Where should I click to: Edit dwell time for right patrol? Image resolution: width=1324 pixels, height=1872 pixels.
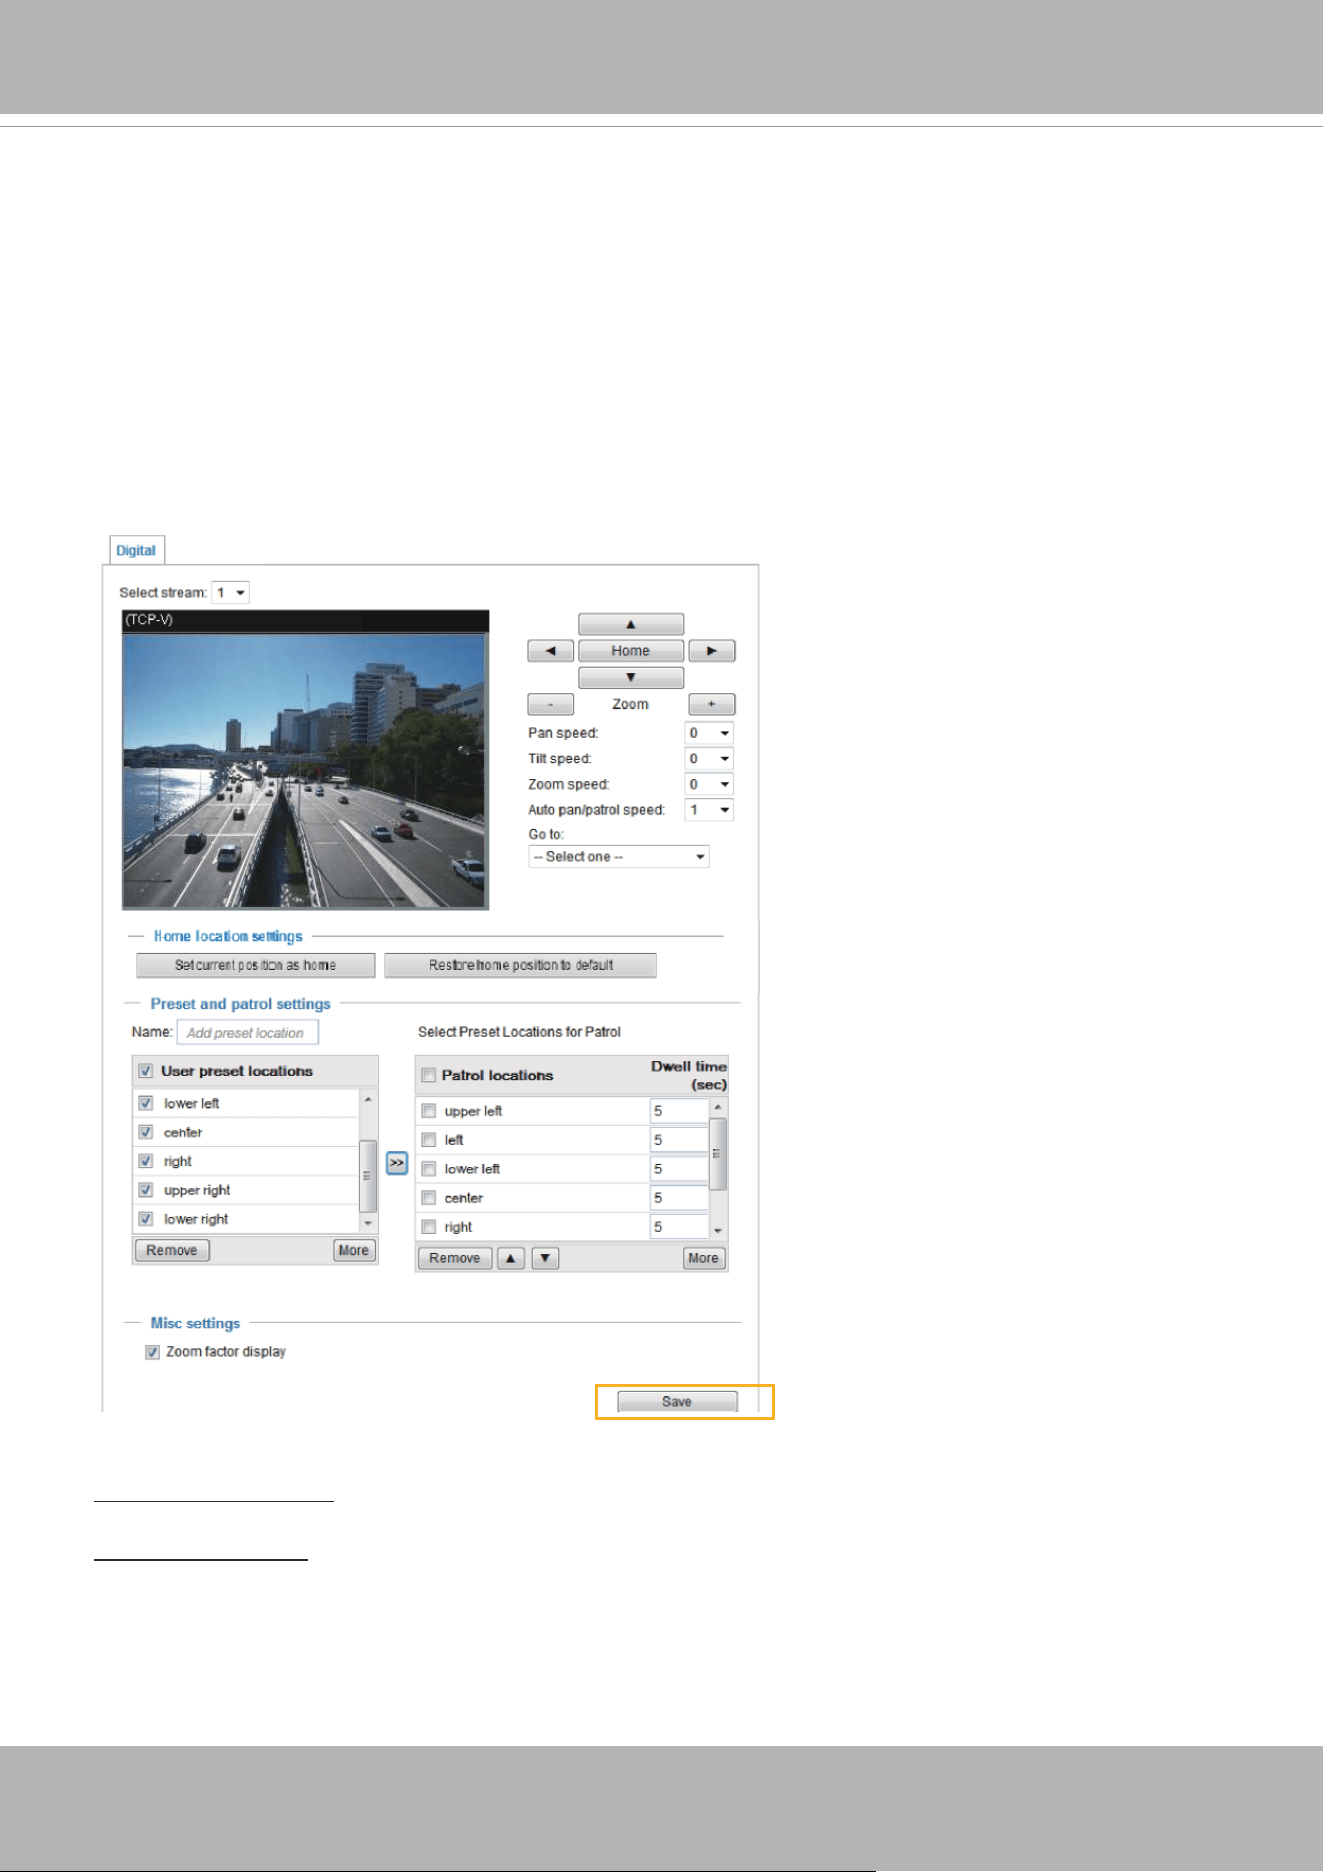point(679,1227)
